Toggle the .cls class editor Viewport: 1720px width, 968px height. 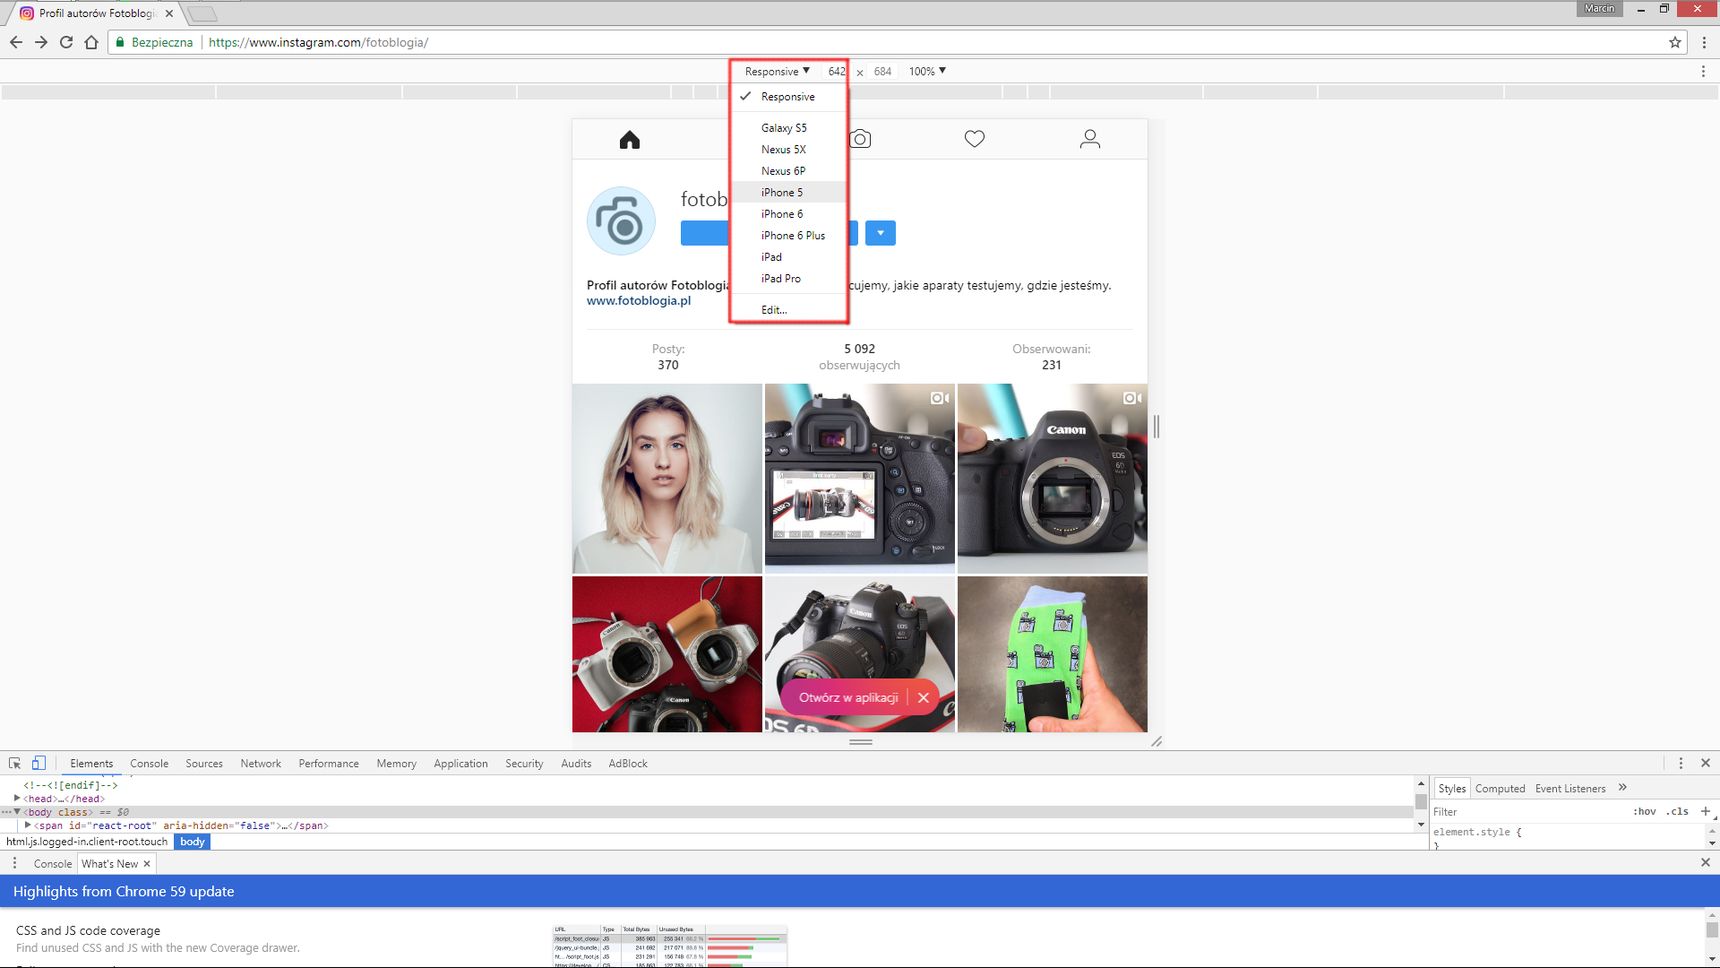click(1677, 811)
